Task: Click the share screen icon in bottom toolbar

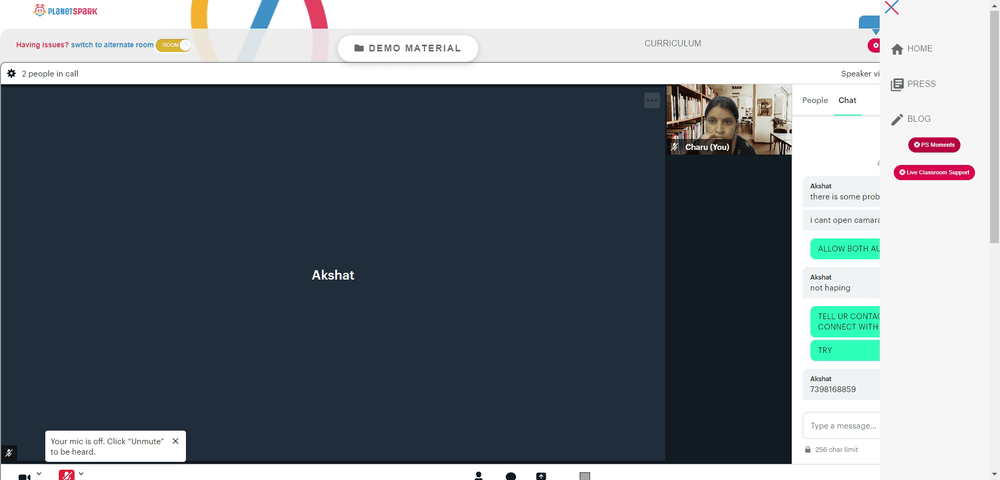Action: coord(541,476)
